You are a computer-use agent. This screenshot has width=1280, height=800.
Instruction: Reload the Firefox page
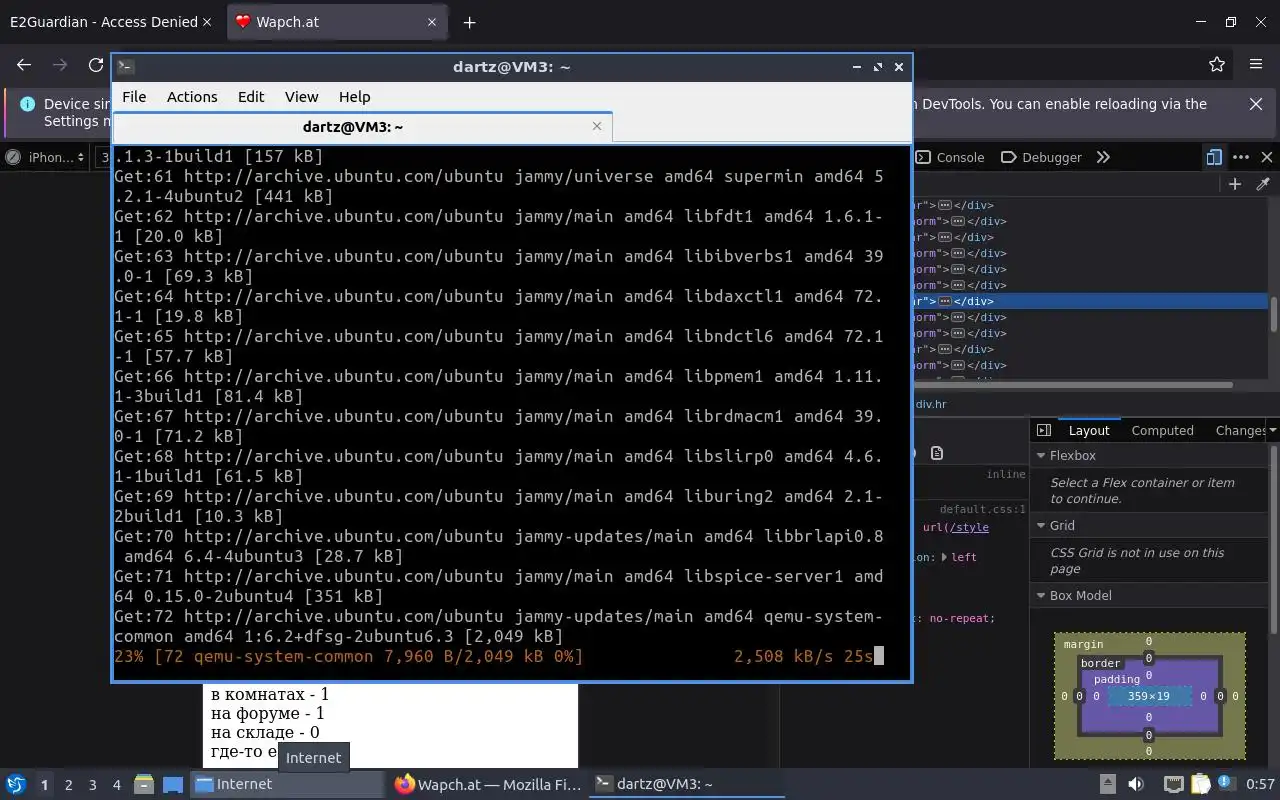[x=95, y=64]
